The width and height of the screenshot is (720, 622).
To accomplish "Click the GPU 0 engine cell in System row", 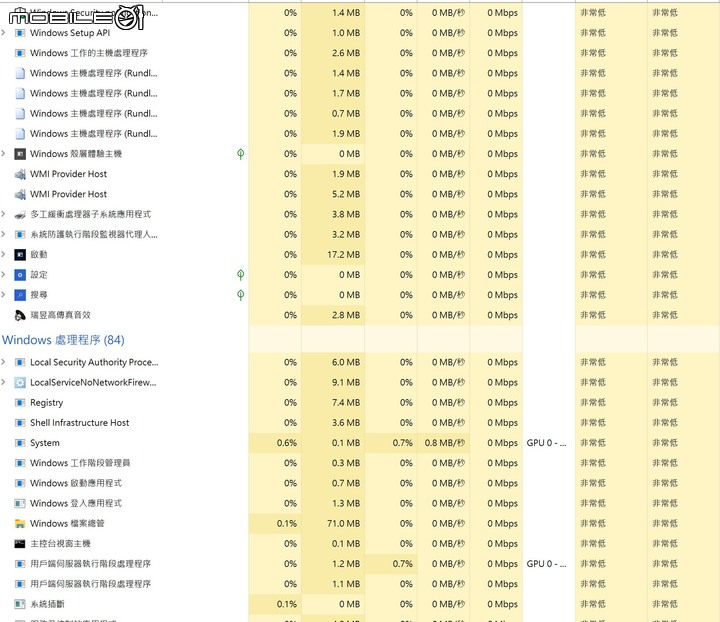I will coord(546,443).
